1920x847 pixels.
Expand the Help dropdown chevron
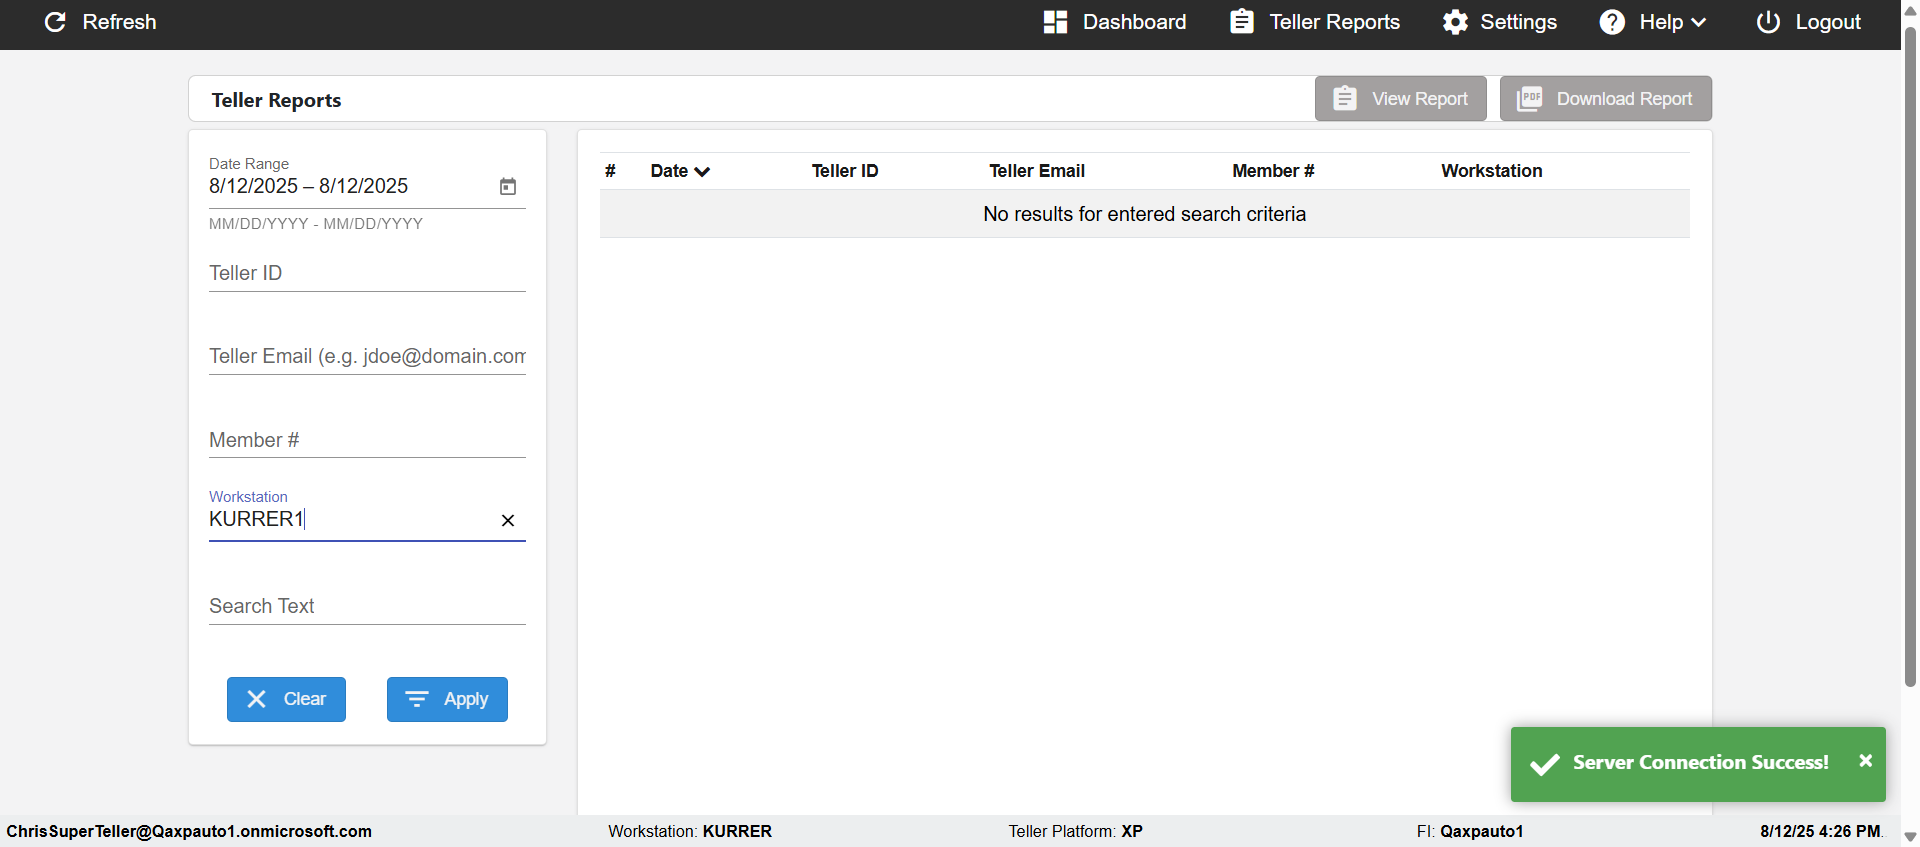point(1698,22)
